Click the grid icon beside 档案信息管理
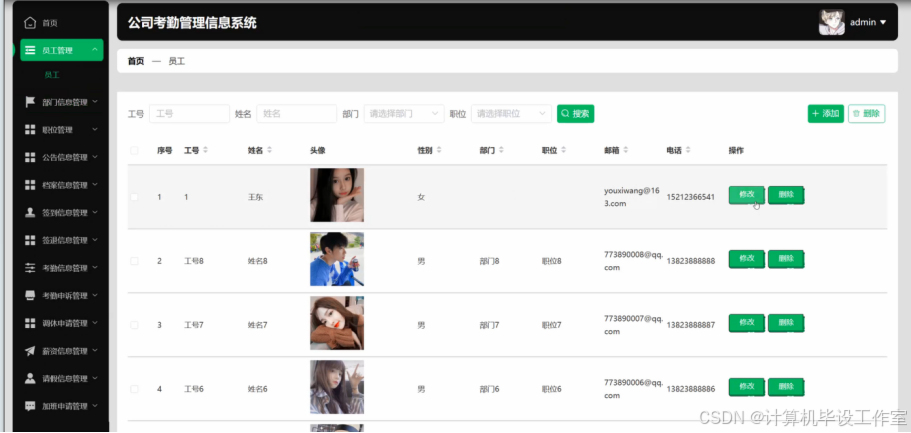 tap(30, 185)
